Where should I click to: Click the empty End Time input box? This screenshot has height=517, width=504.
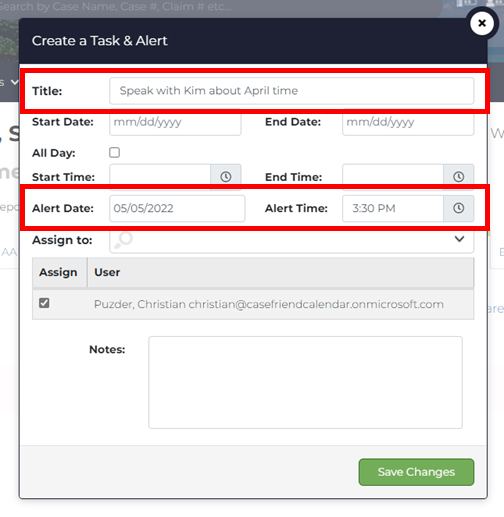(x=393, y=177)
